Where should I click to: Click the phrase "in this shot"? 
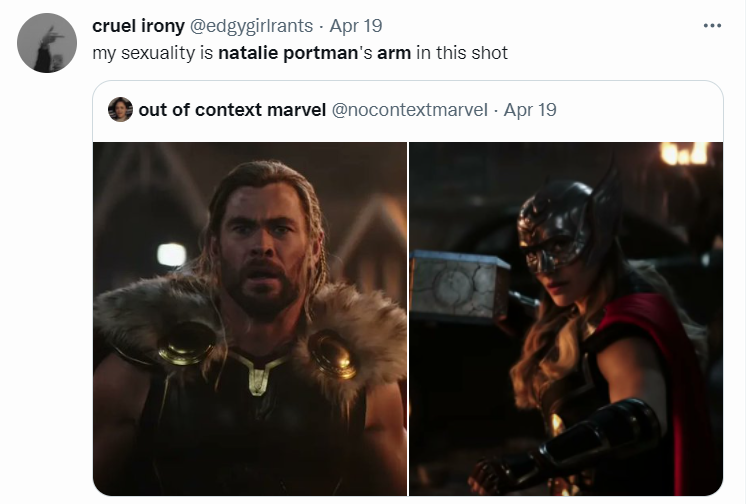point(462,53)
